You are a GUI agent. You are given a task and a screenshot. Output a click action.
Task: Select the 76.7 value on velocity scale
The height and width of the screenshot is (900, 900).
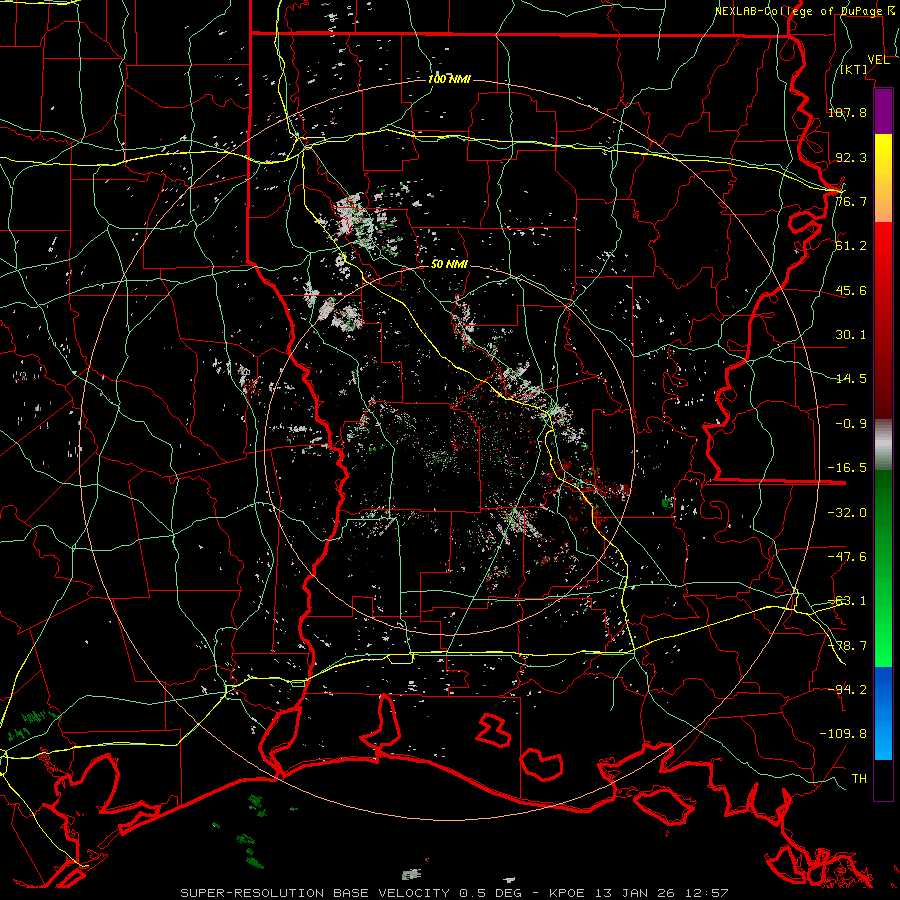pos(851,201)
